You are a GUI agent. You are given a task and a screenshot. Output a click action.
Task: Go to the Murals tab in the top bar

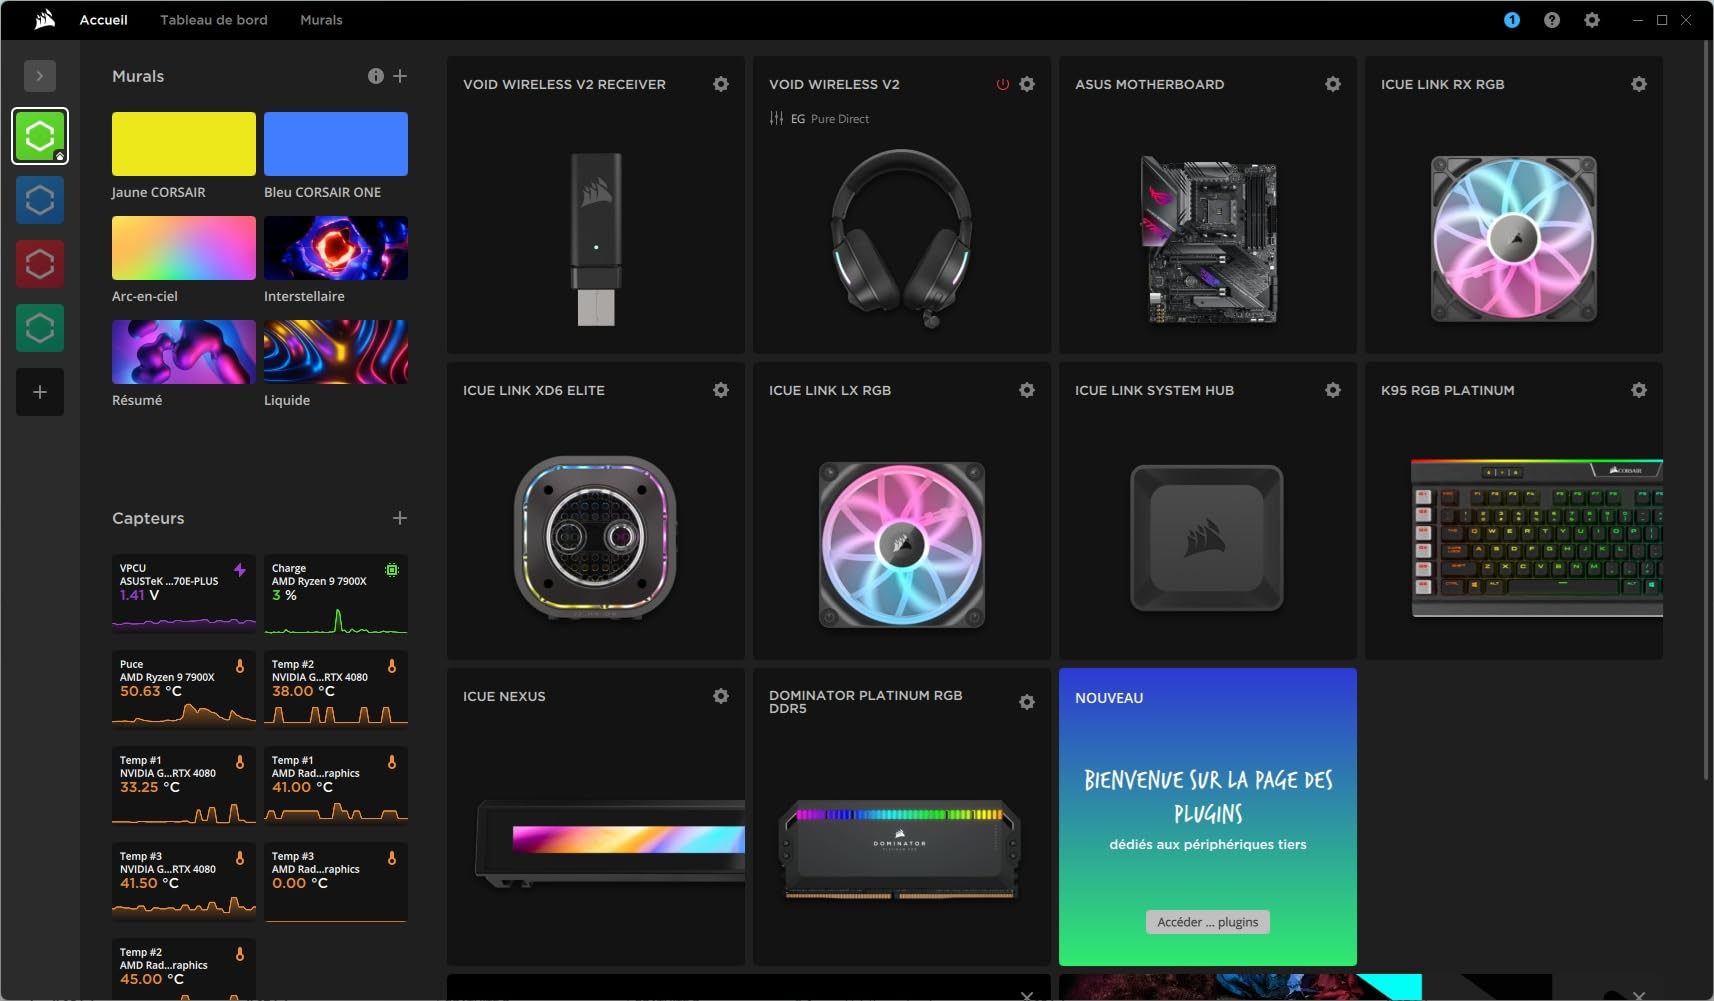[x=321, y=20]
